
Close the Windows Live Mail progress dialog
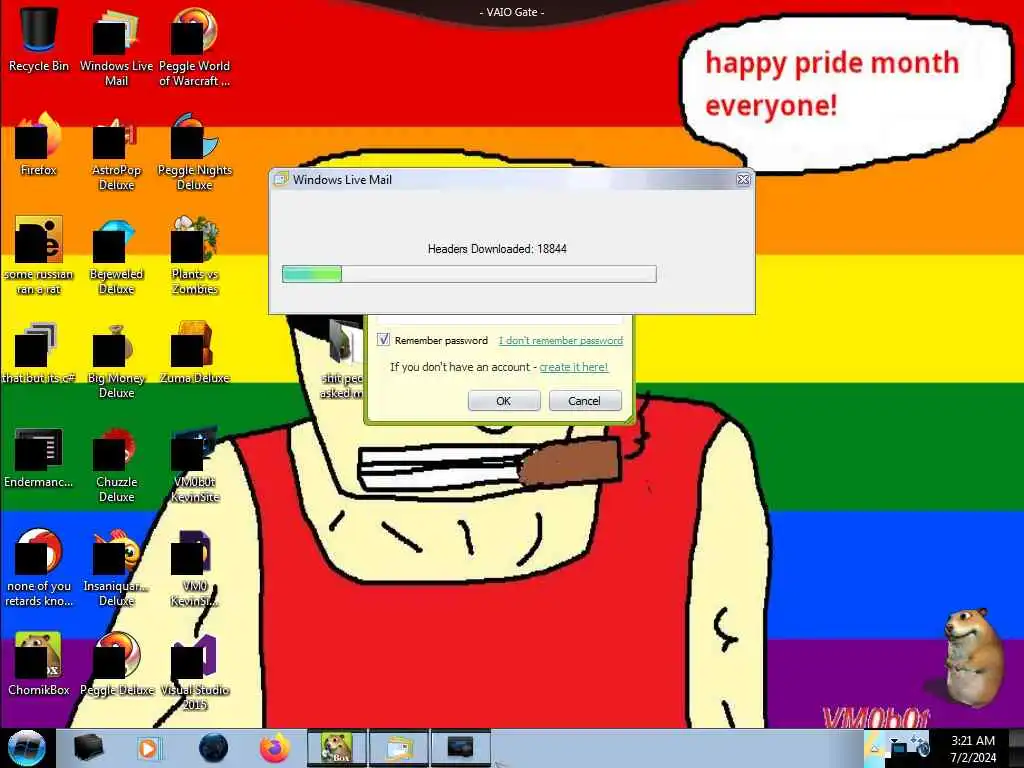click(x=743, y=180)
